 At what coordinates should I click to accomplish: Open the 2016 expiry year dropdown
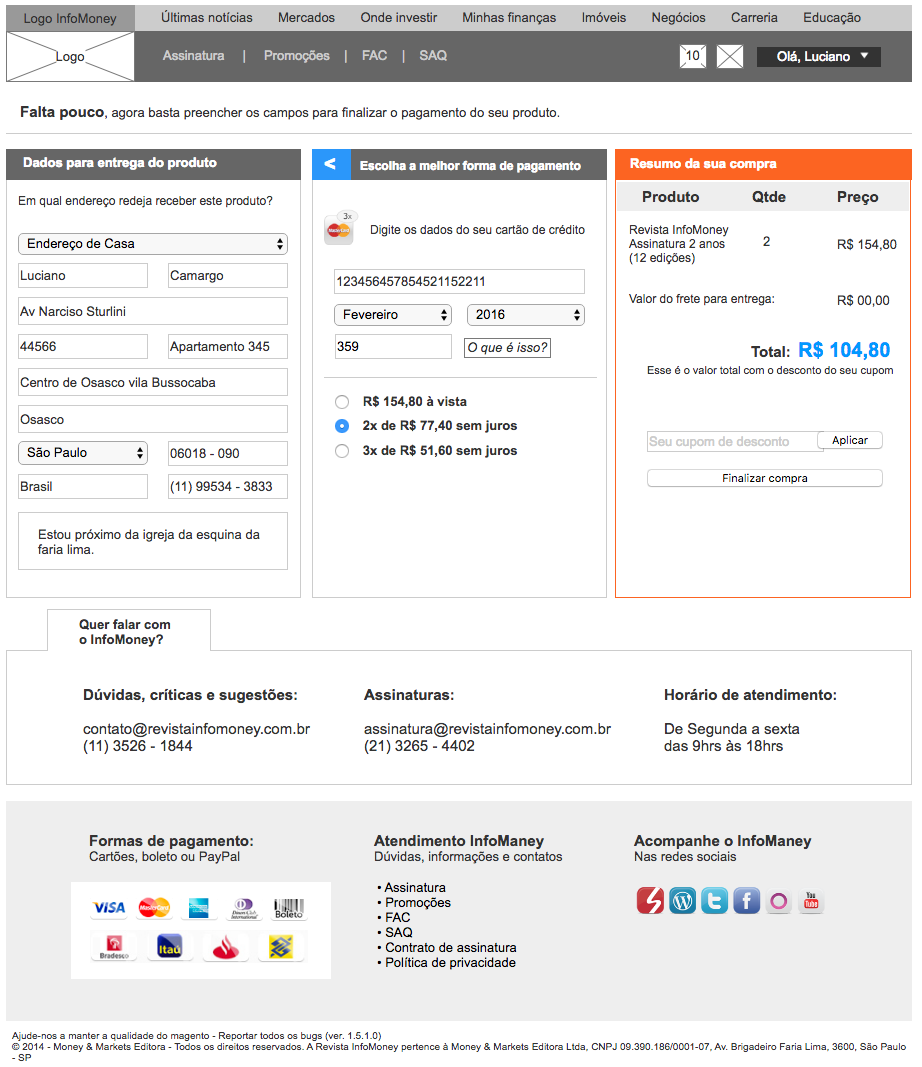[x=525, y=314]
